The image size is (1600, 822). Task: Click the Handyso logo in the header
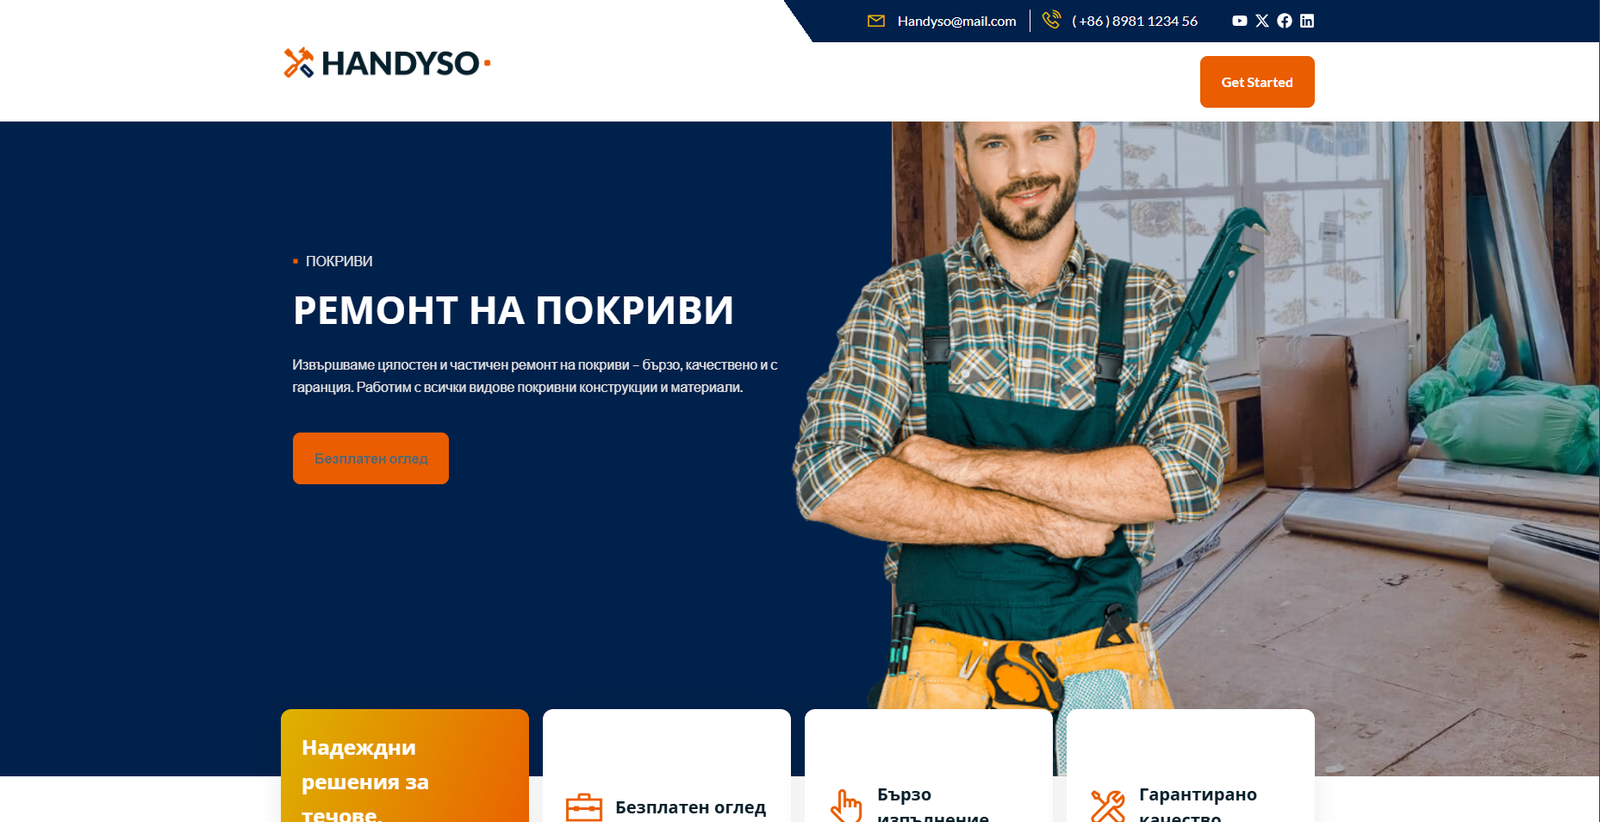click(387, 63)
